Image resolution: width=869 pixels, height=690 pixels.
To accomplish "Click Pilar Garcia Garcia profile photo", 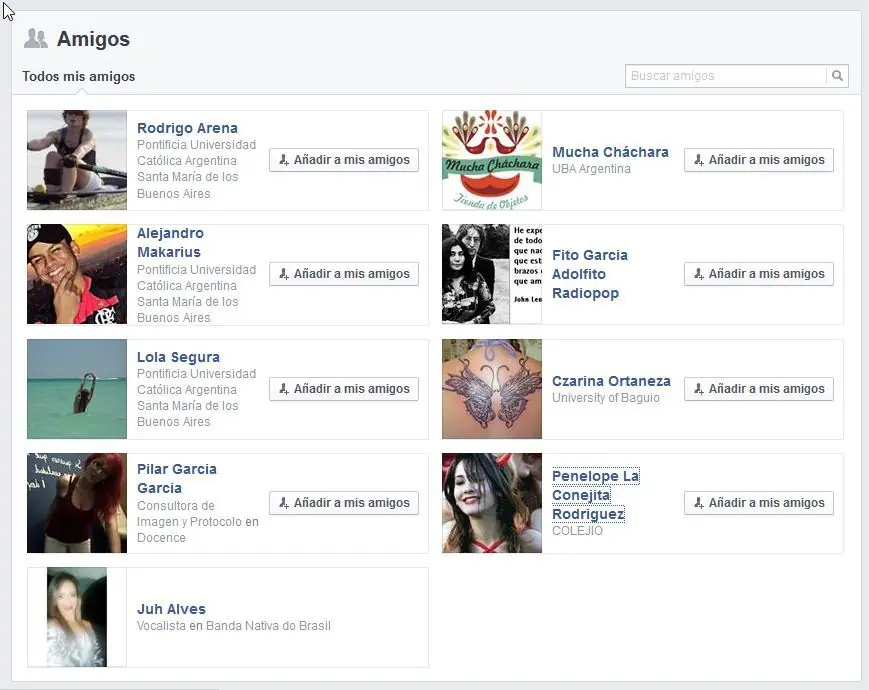I will tap(77, 503).
